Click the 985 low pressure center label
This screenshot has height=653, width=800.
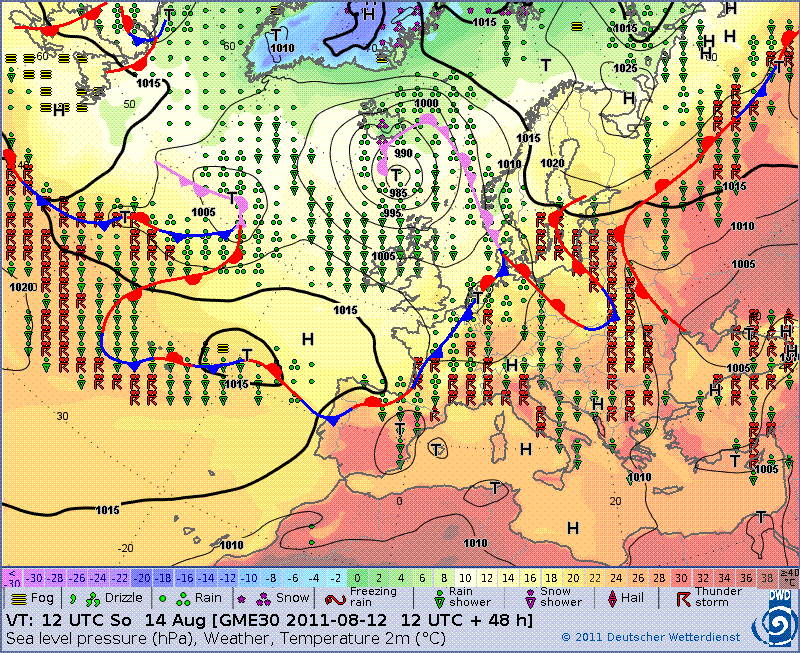point(398,193)
